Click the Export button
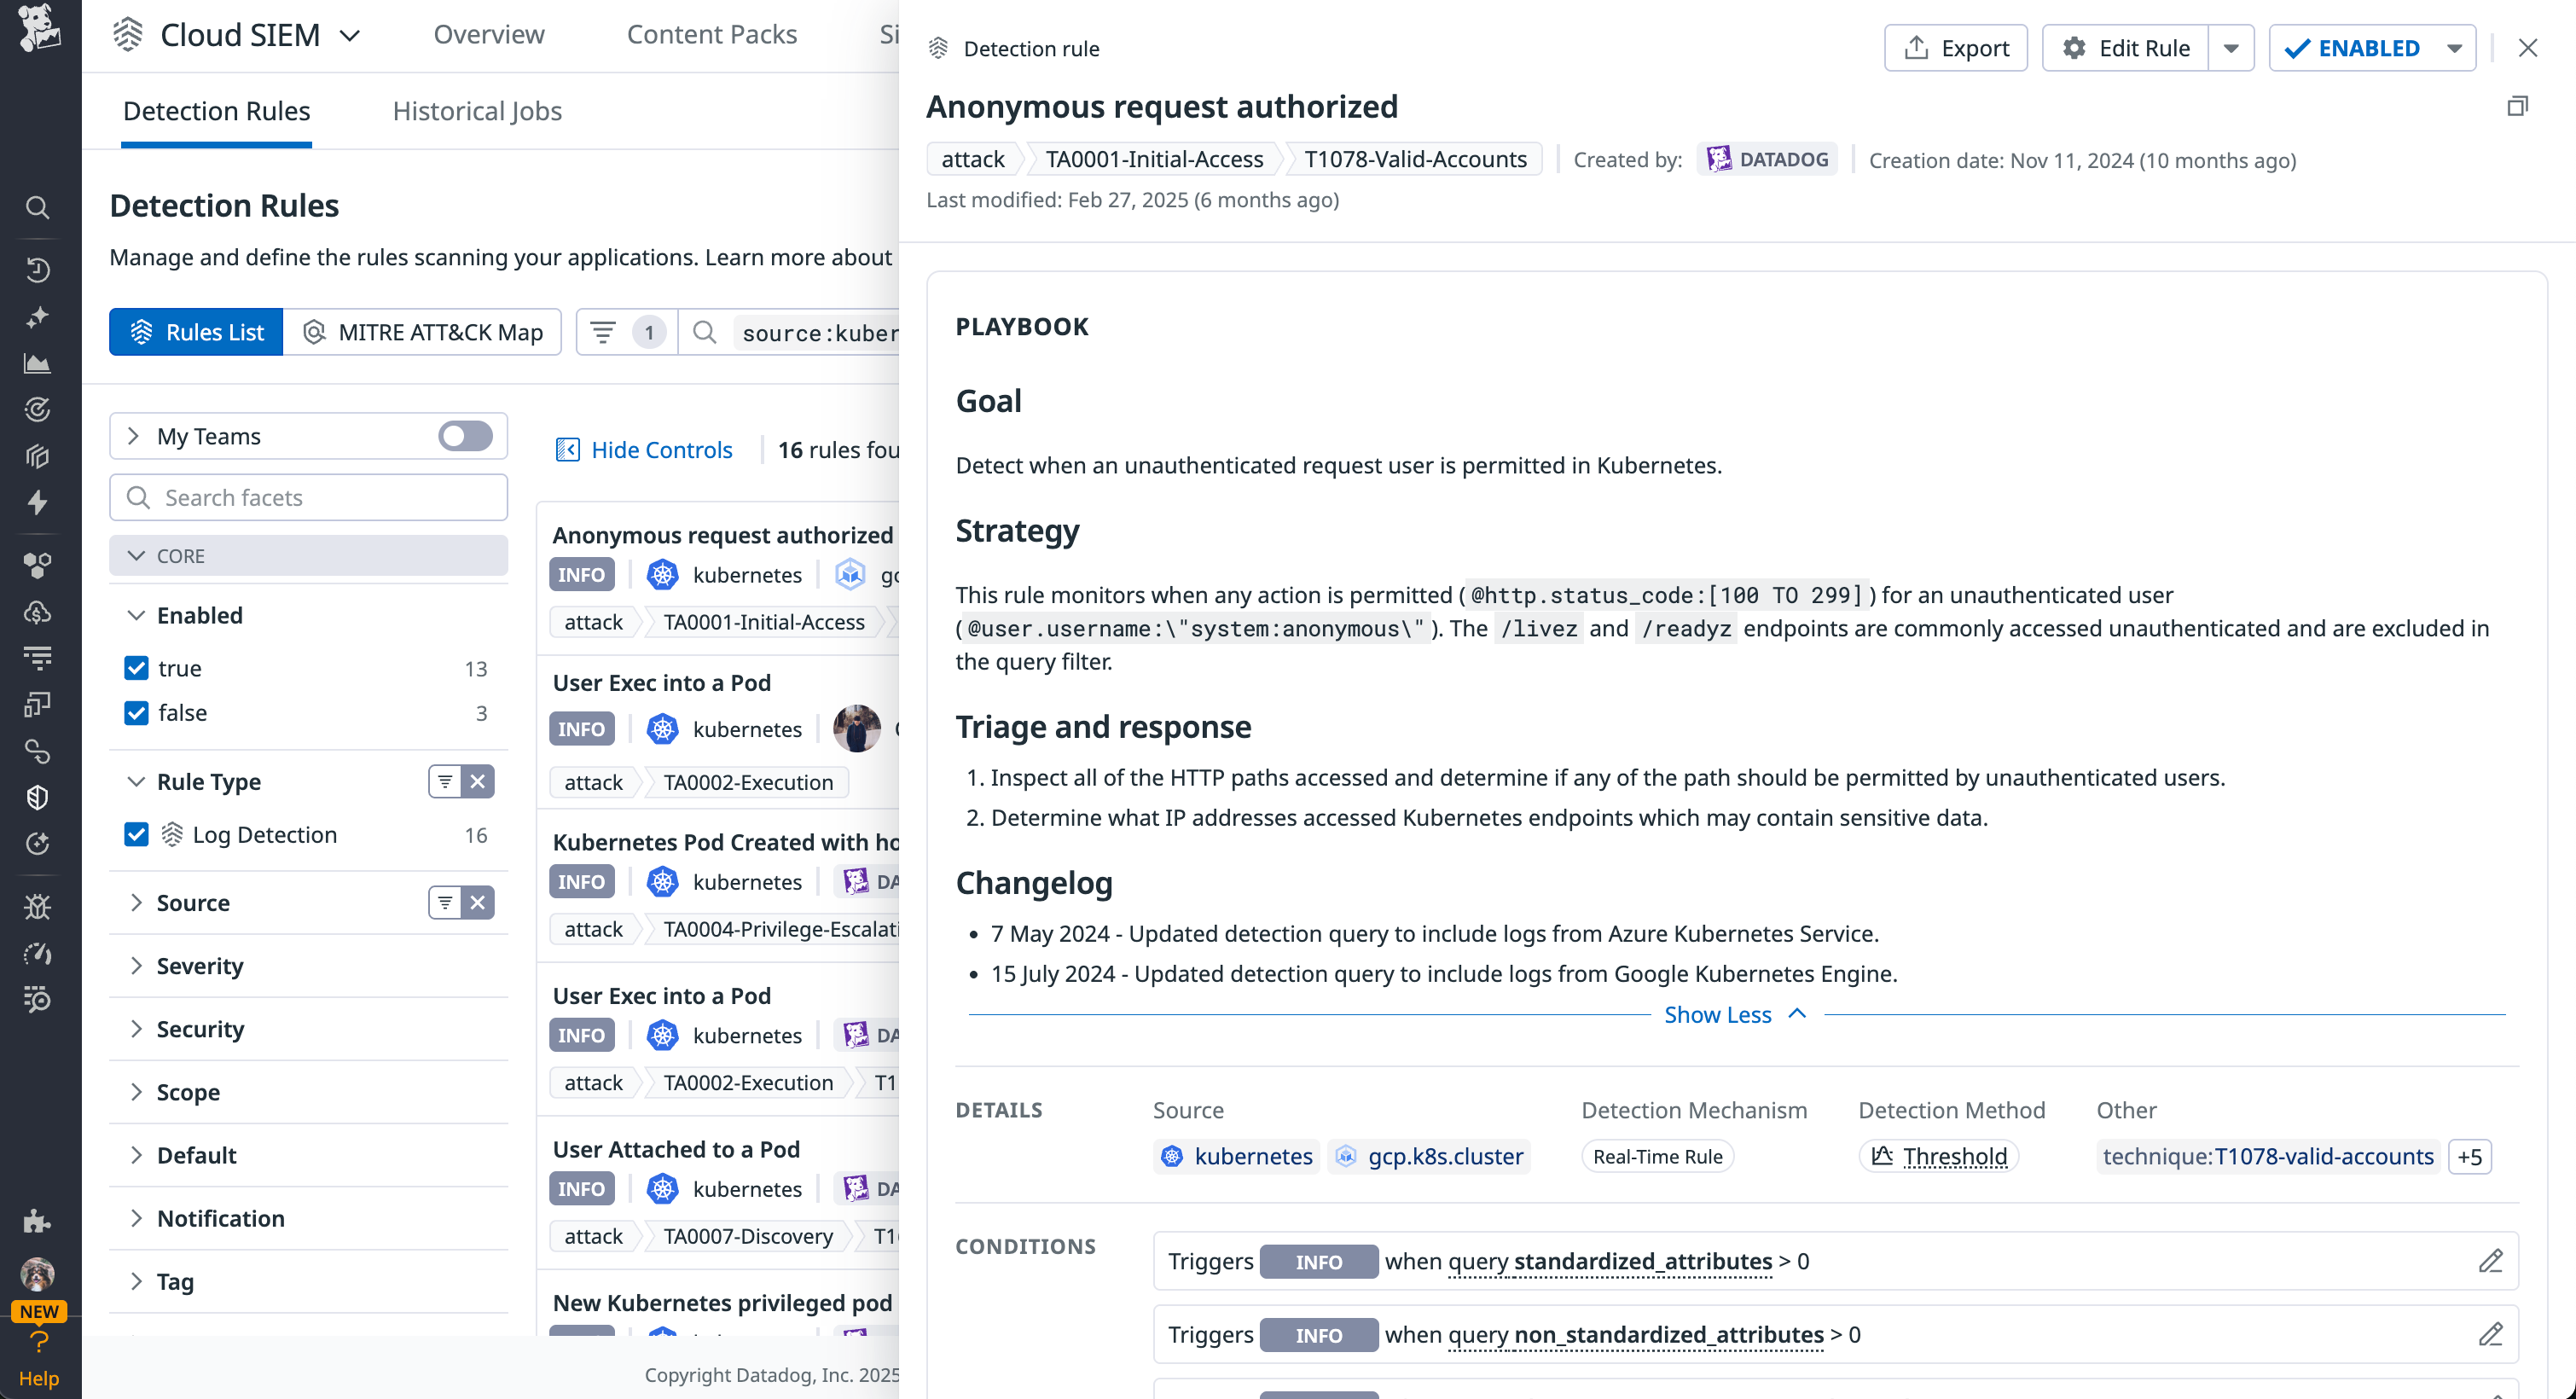This screenshot has width=2576, height=1399. pyautogui.click(x=1955, y=47)
